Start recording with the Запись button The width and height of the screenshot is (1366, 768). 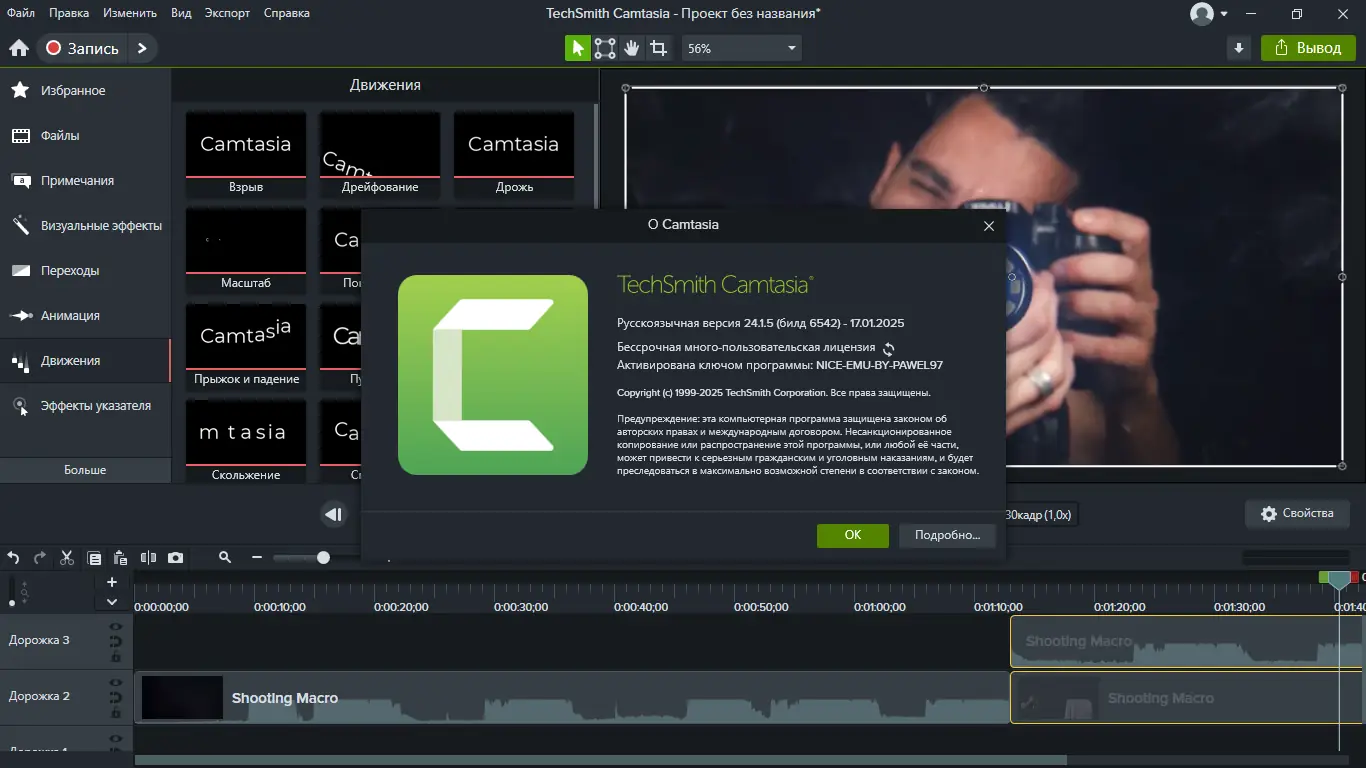point(83,48)
